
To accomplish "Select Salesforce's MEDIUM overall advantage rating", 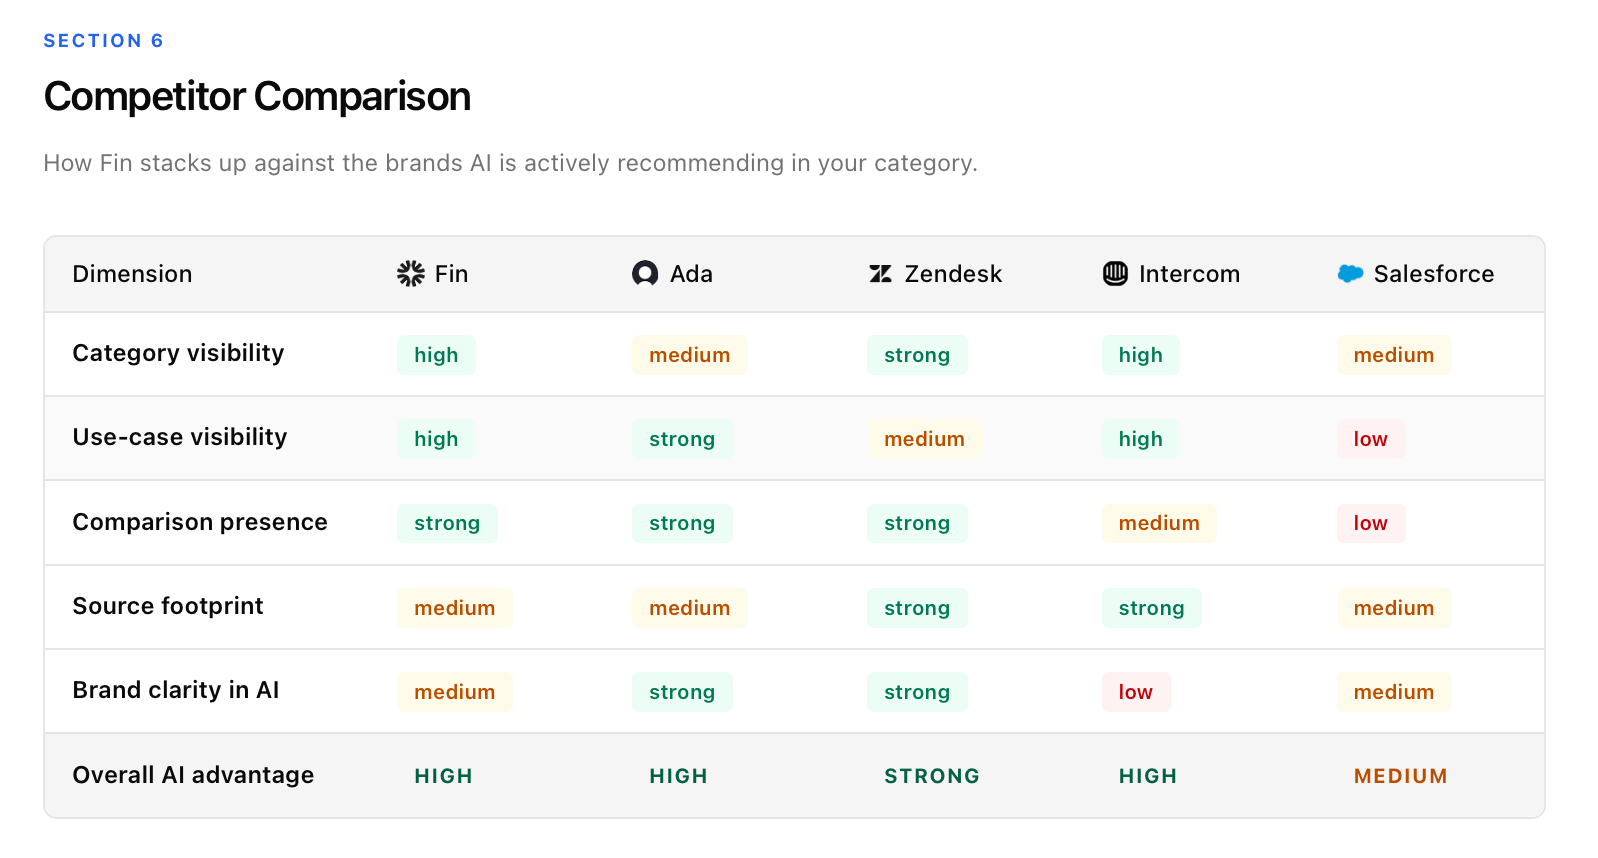I will pyautogui.click(x=1400, y=776).
